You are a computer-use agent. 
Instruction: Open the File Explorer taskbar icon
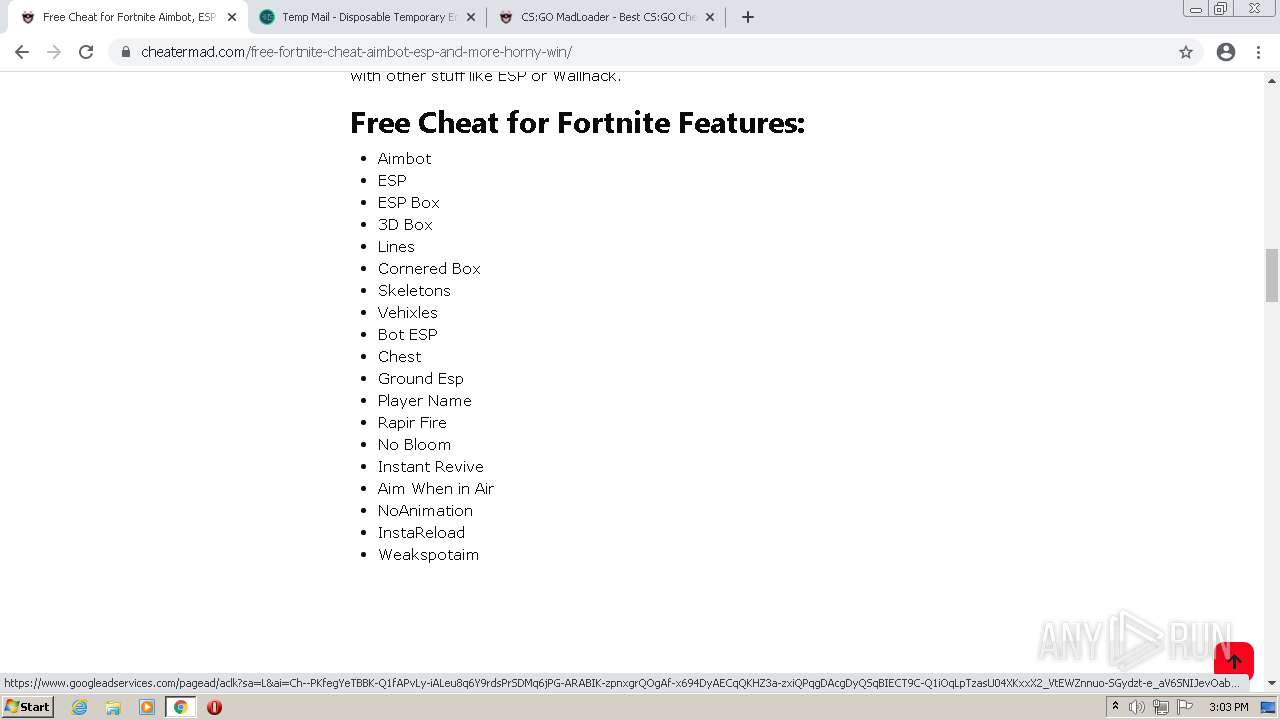pos(113,707)
